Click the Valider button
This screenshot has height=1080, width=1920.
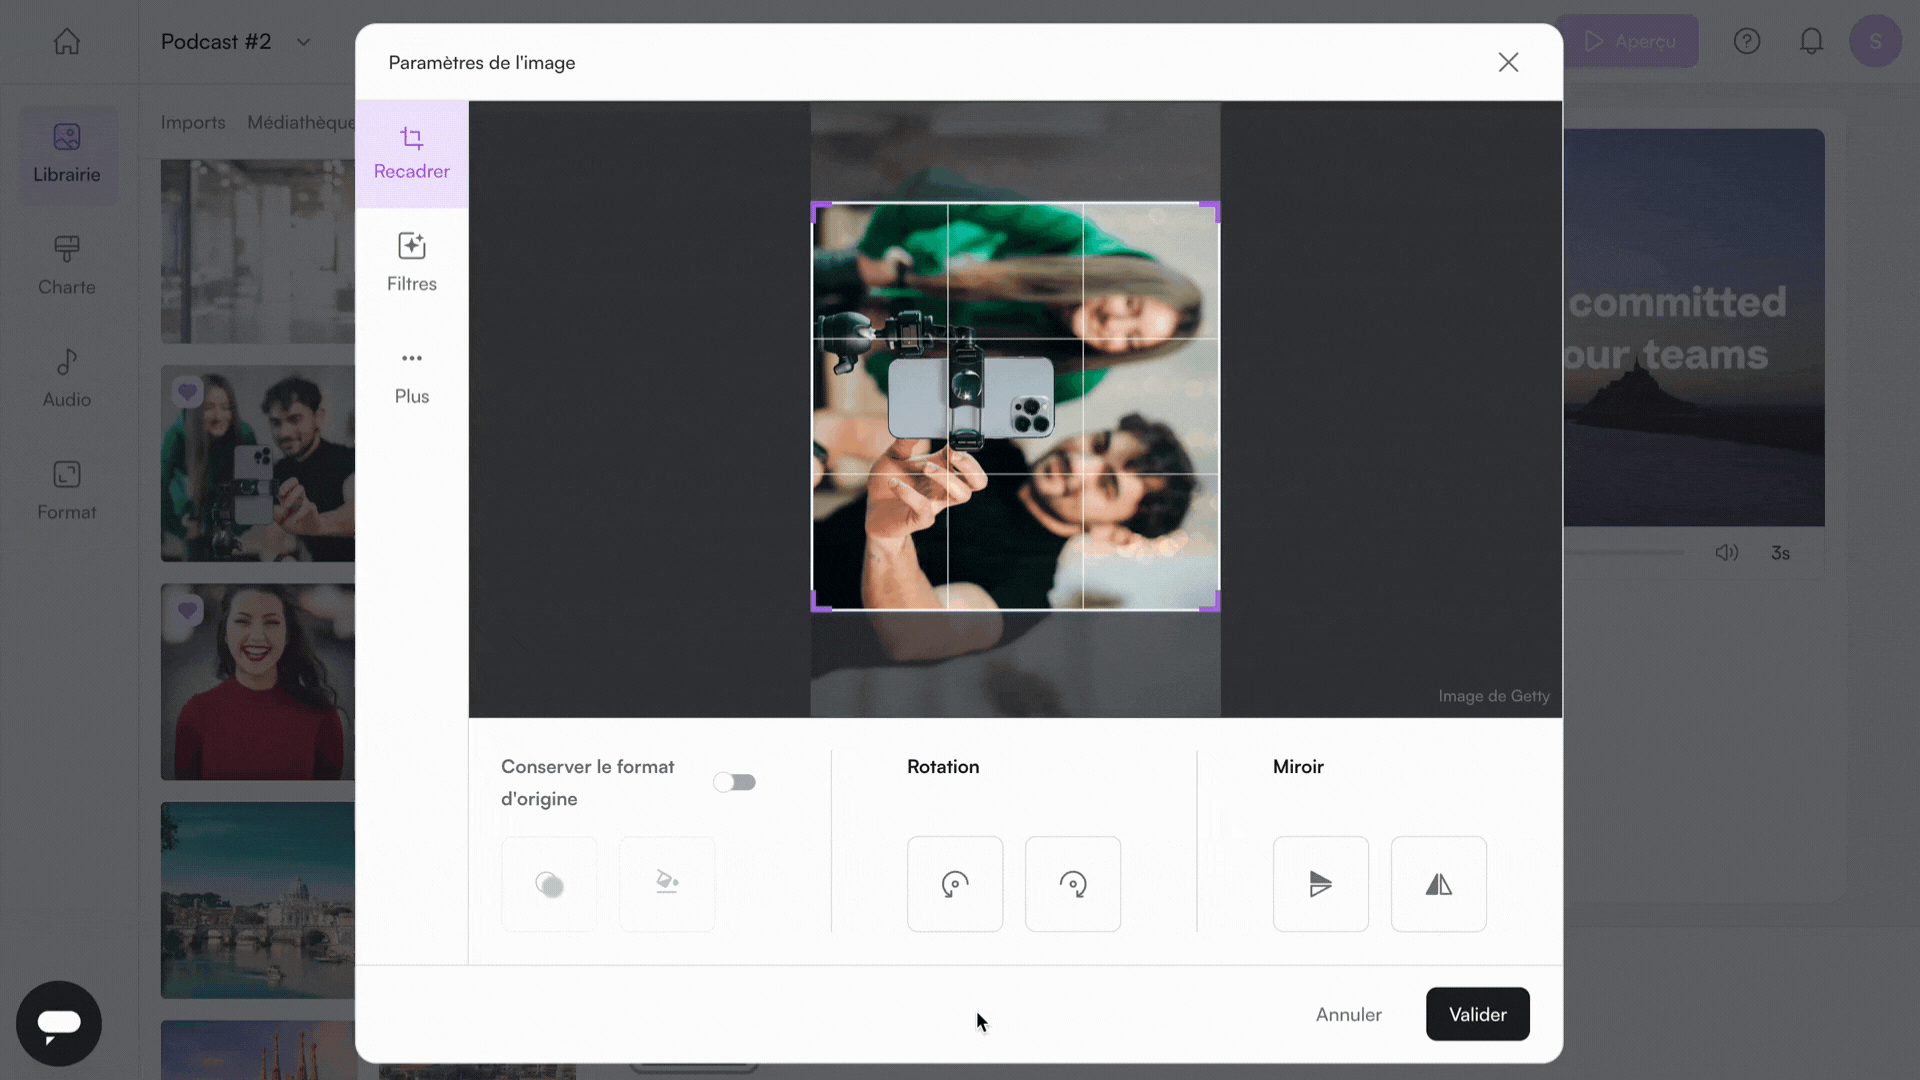1477,1014
